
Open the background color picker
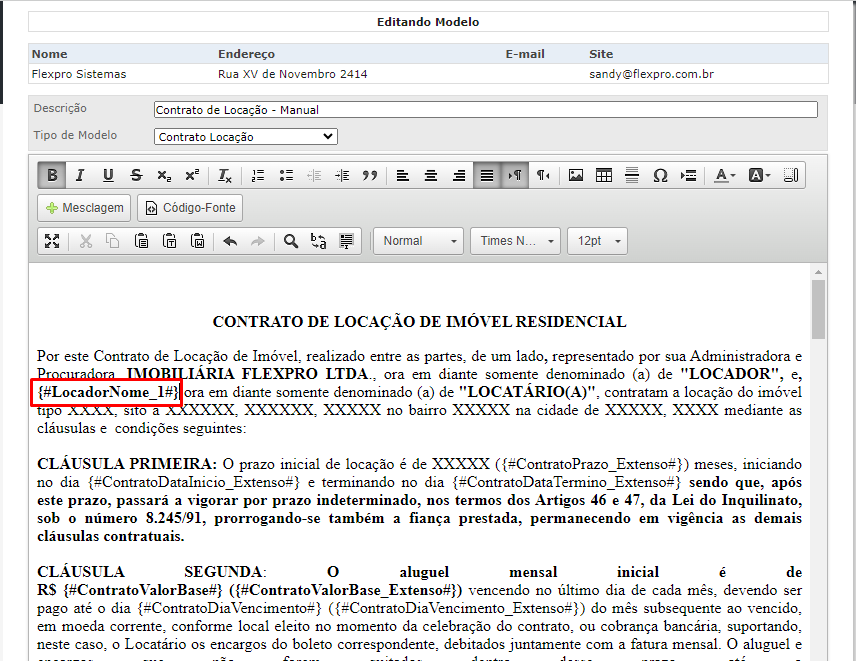[759, 175]
